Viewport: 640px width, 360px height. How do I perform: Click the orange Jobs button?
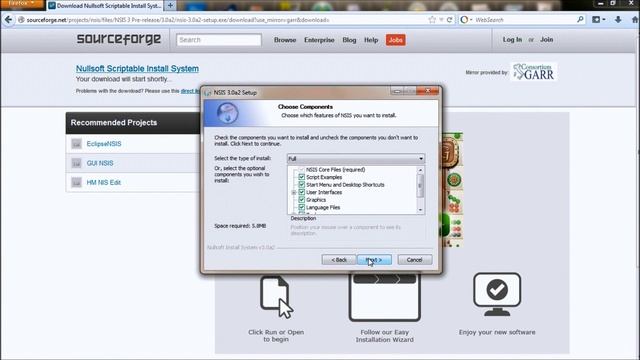point(396,40)
